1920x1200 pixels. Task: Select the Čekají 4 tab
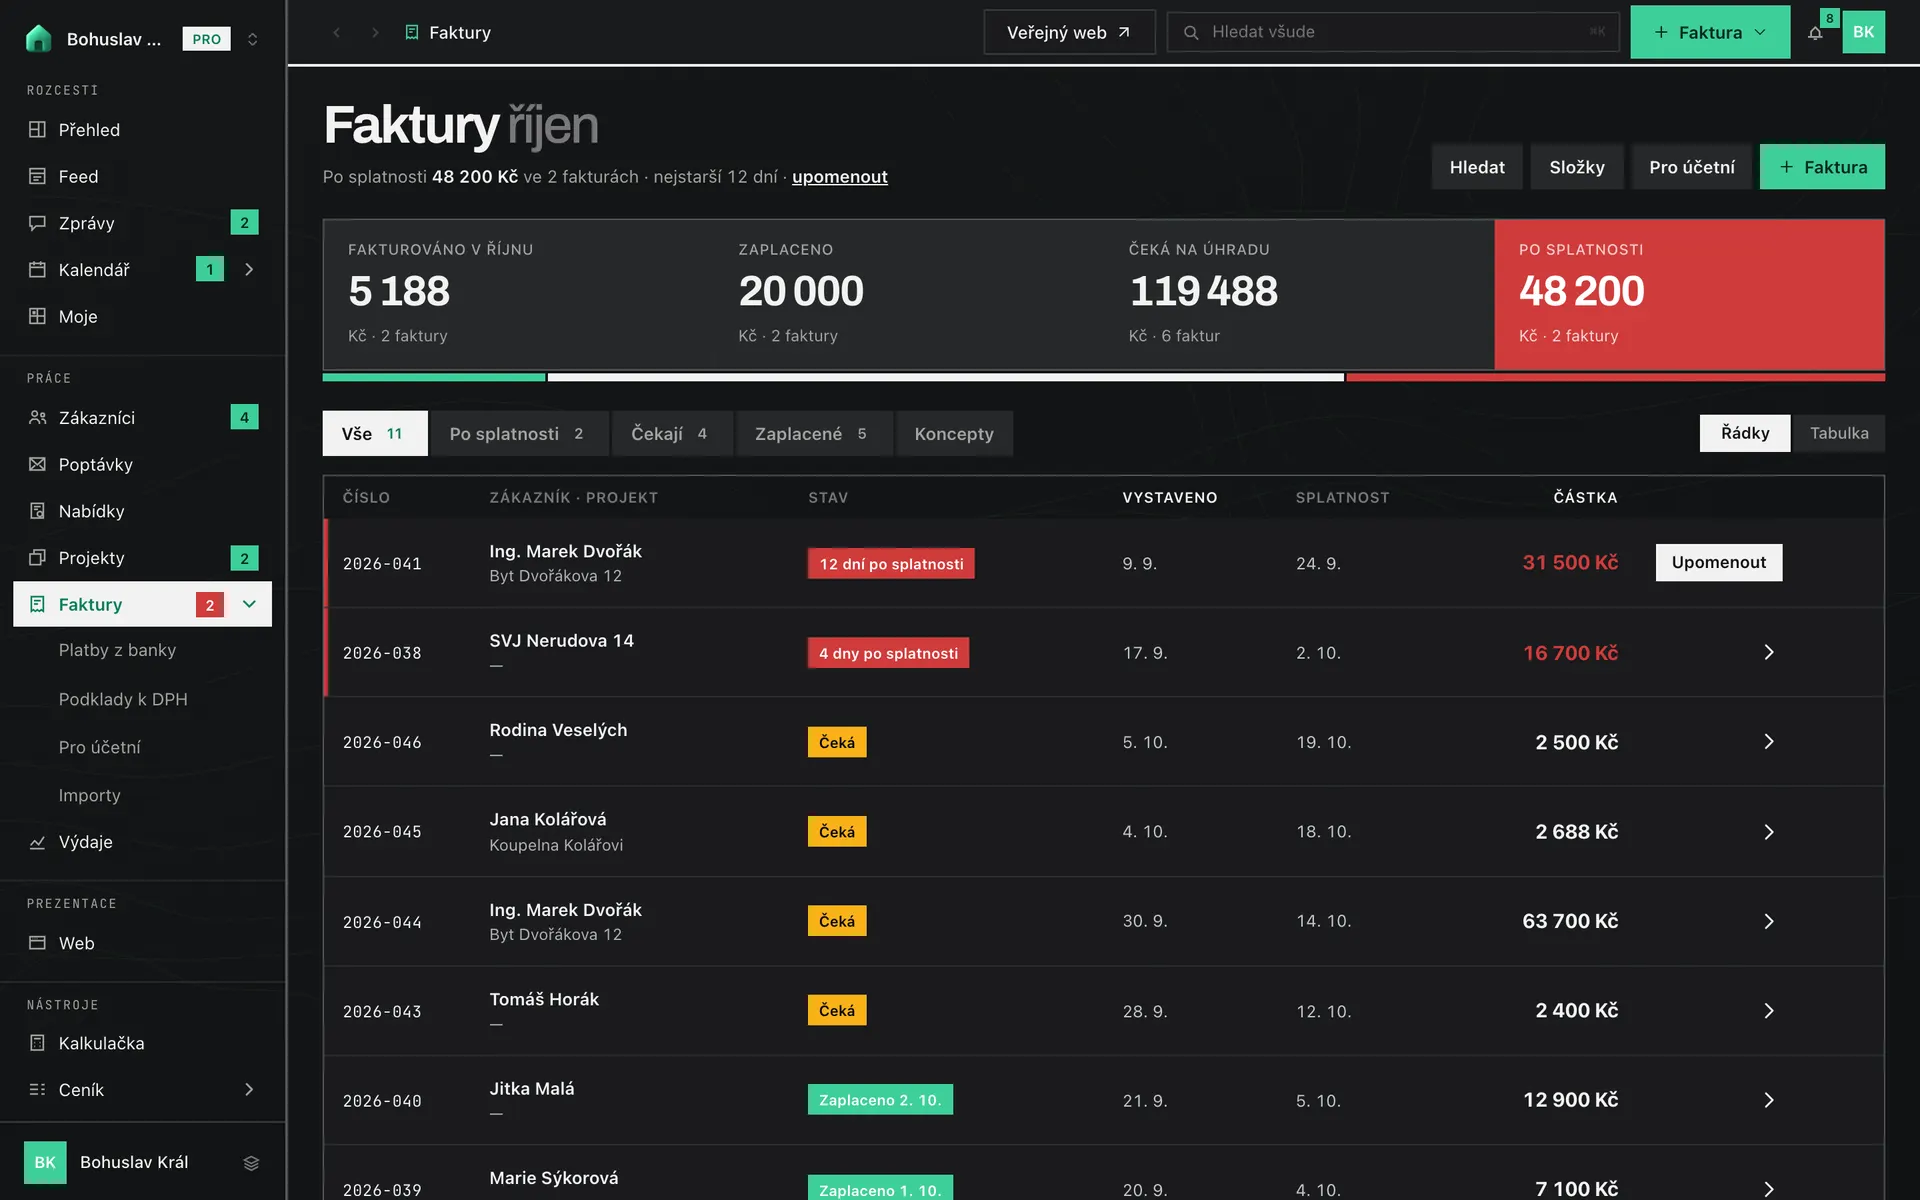pyautogui.click(x=671, y=433)
